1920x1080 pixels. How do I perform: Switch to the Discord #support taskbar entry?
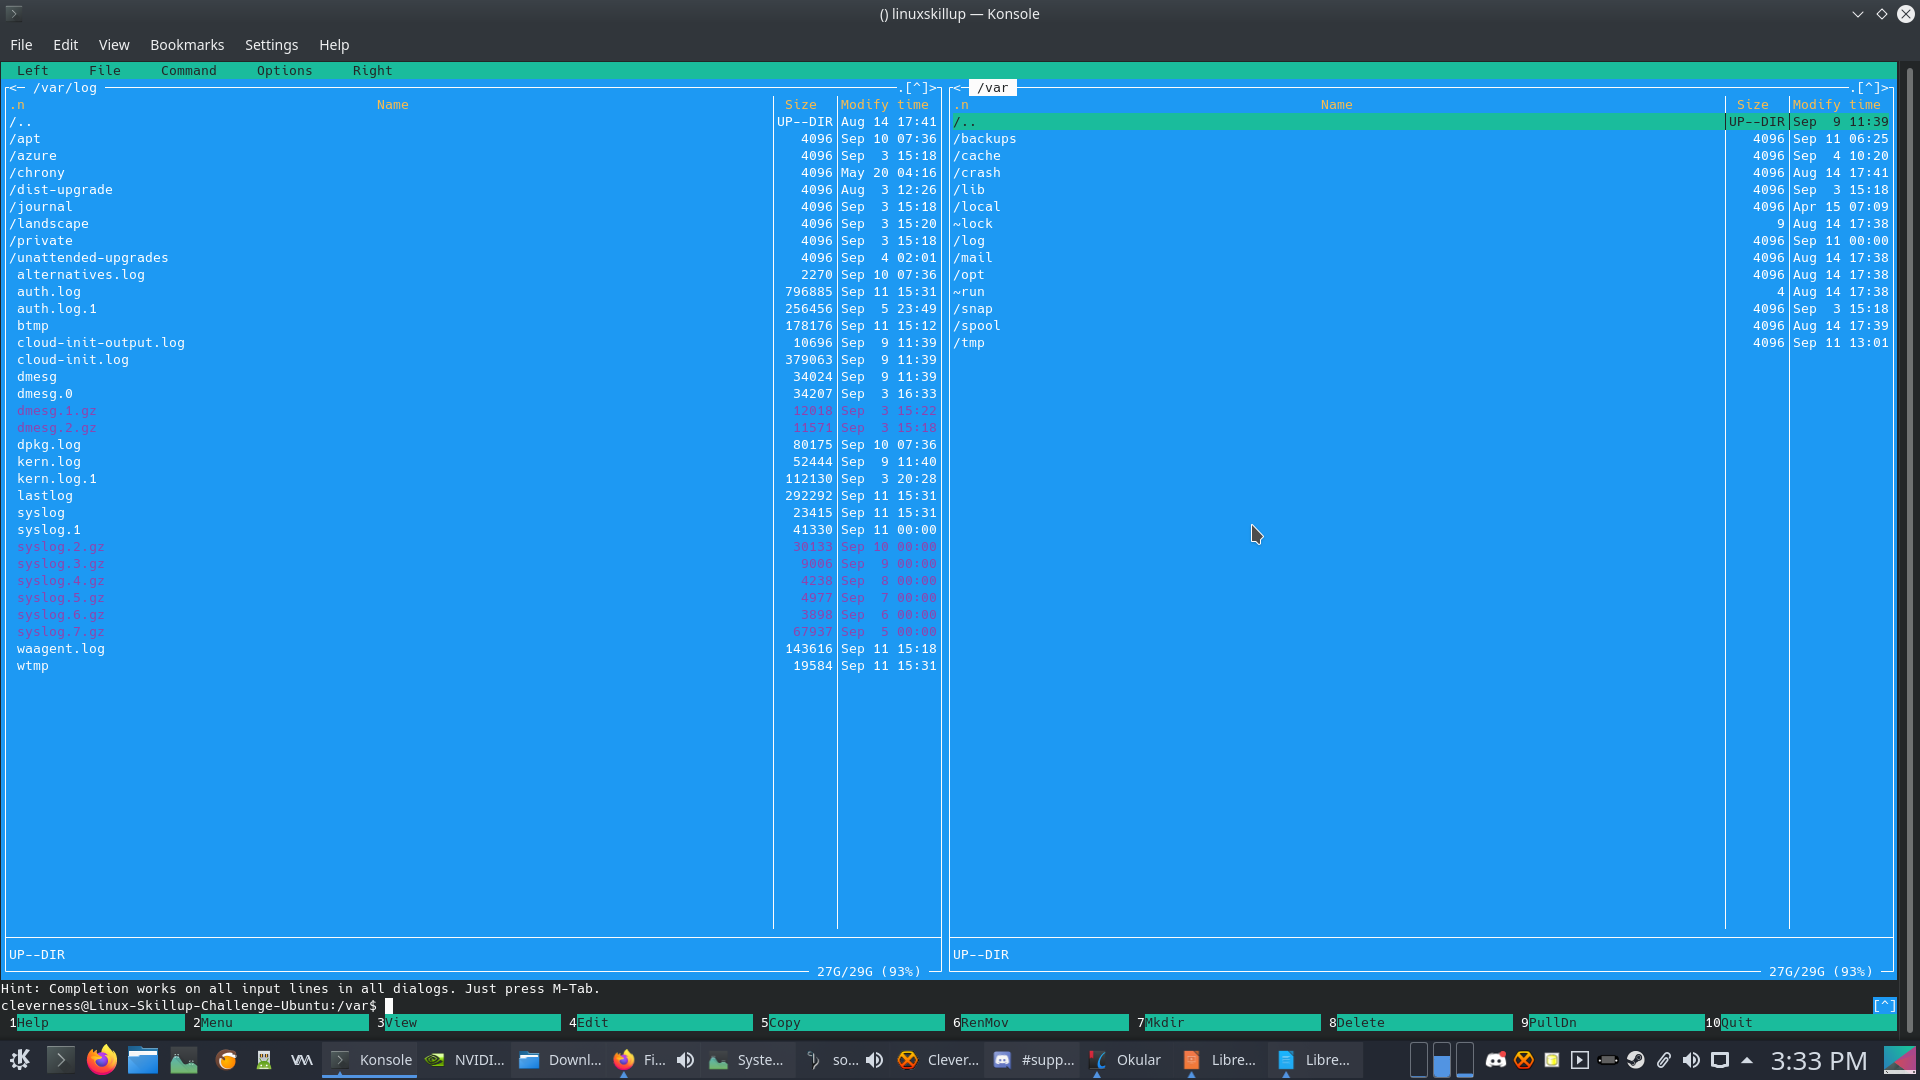click(x=1034, y=1060)
